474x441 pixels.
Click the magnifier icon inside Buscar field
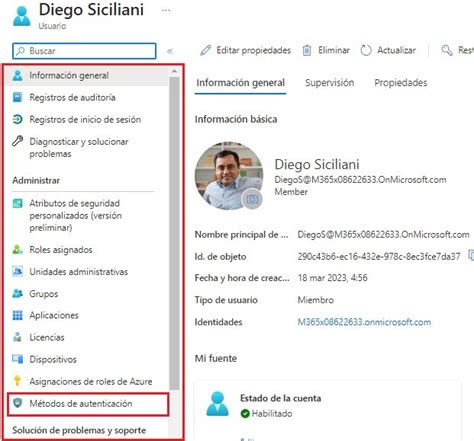[x=21, y=51]
